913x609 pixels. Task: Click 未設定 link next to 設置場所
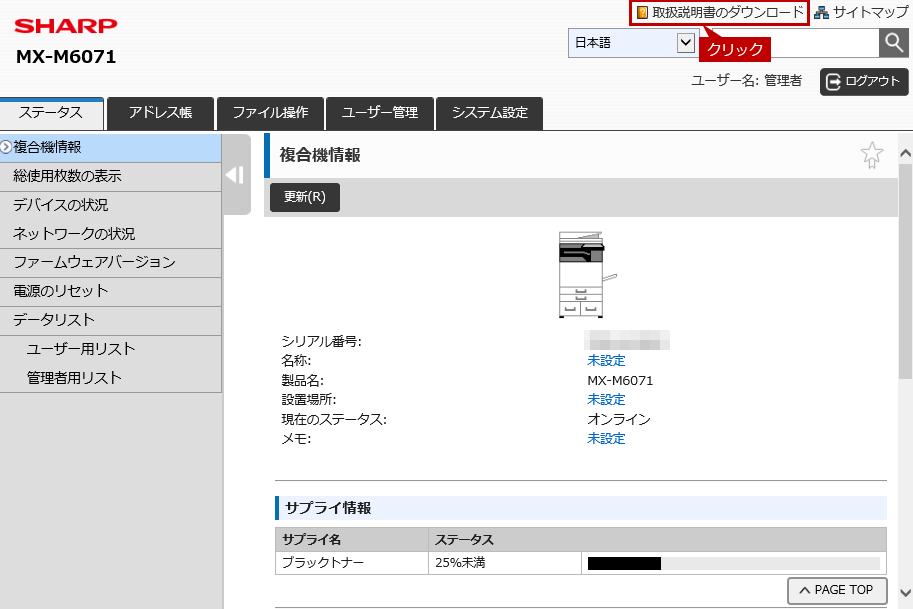[x=606, y=399]
